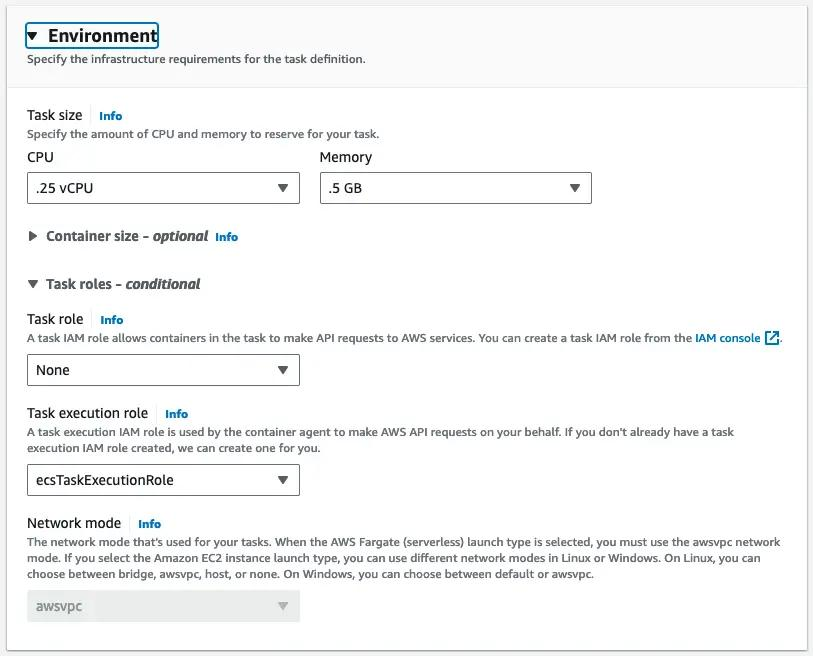Screen dimensions: 813x656
Task: Click the disabled awsvpc network mode dropdown
Action: pos(163,606)
